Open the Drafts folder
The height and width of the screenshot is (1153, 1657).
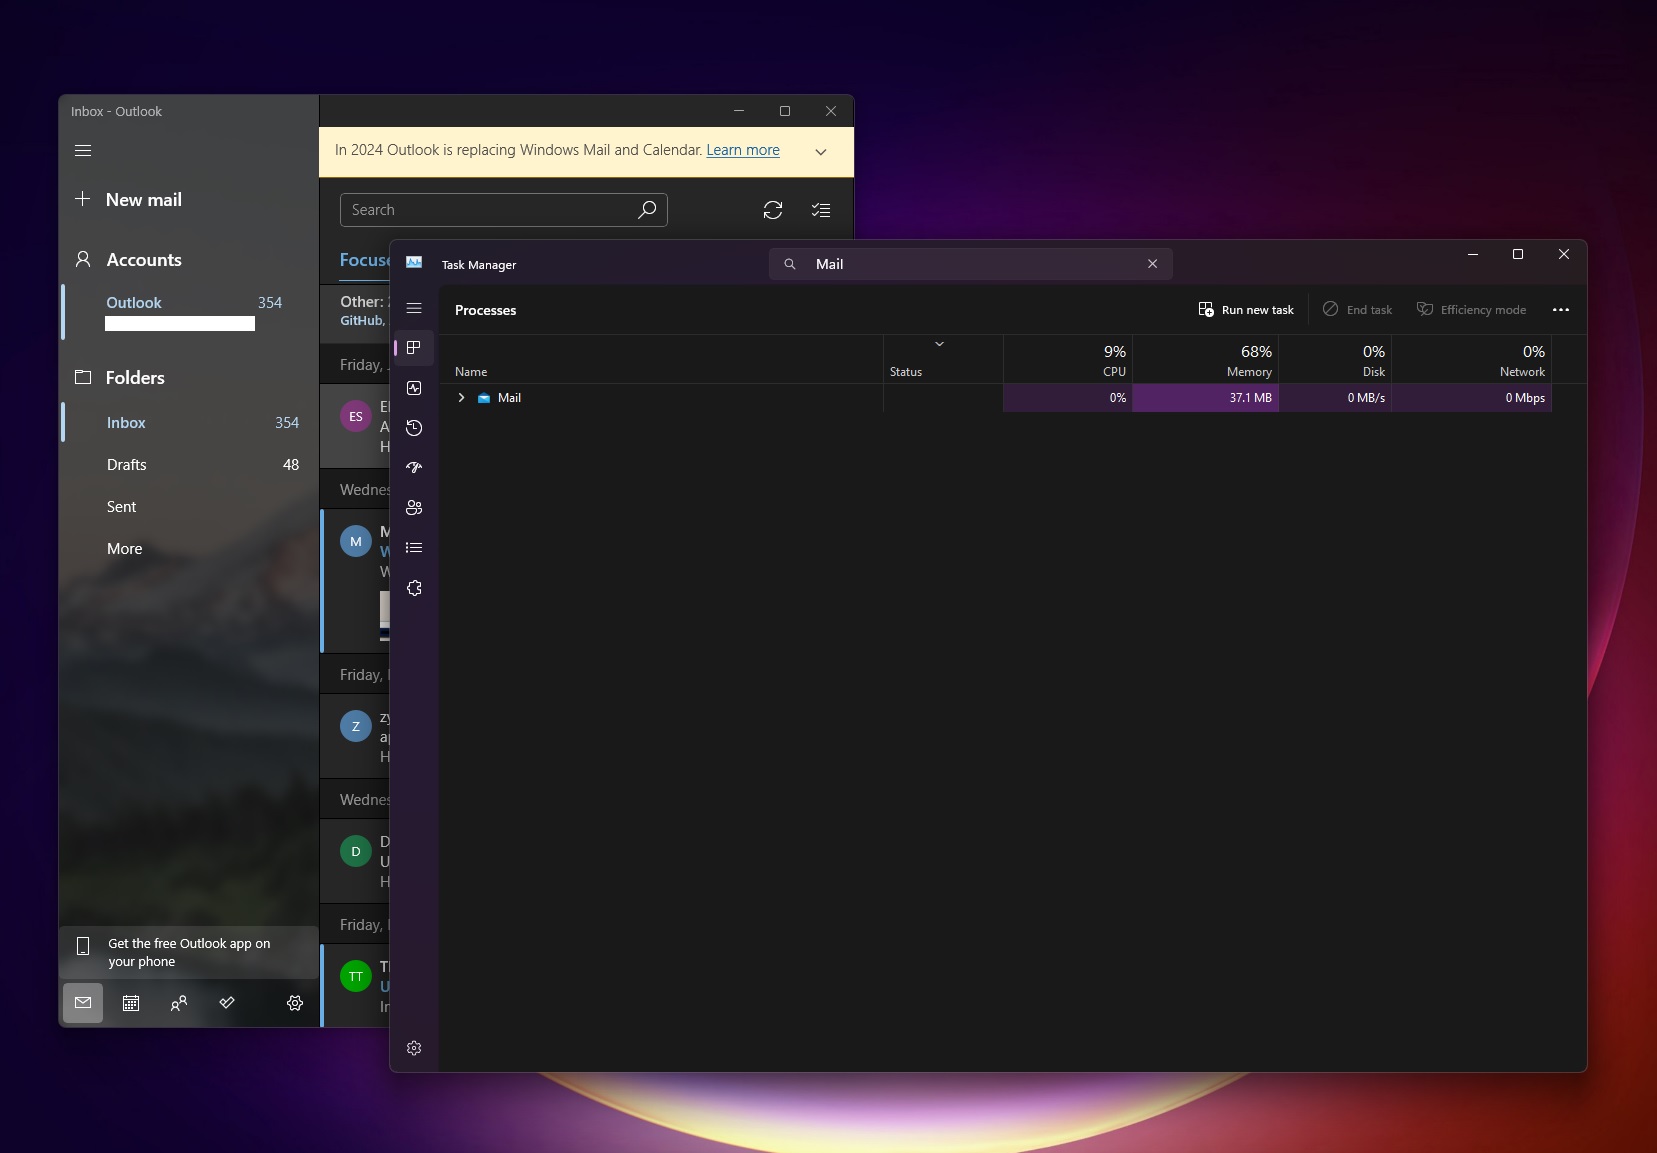tap(188, 465)
